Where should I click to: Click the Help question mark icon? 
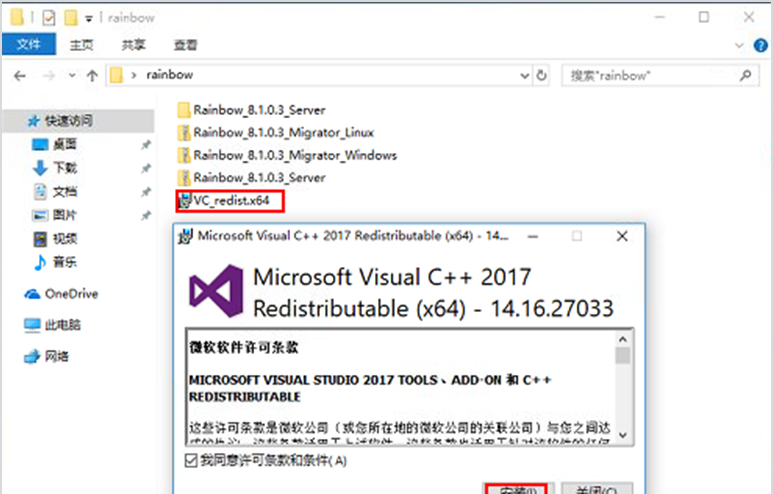(756, 46)
